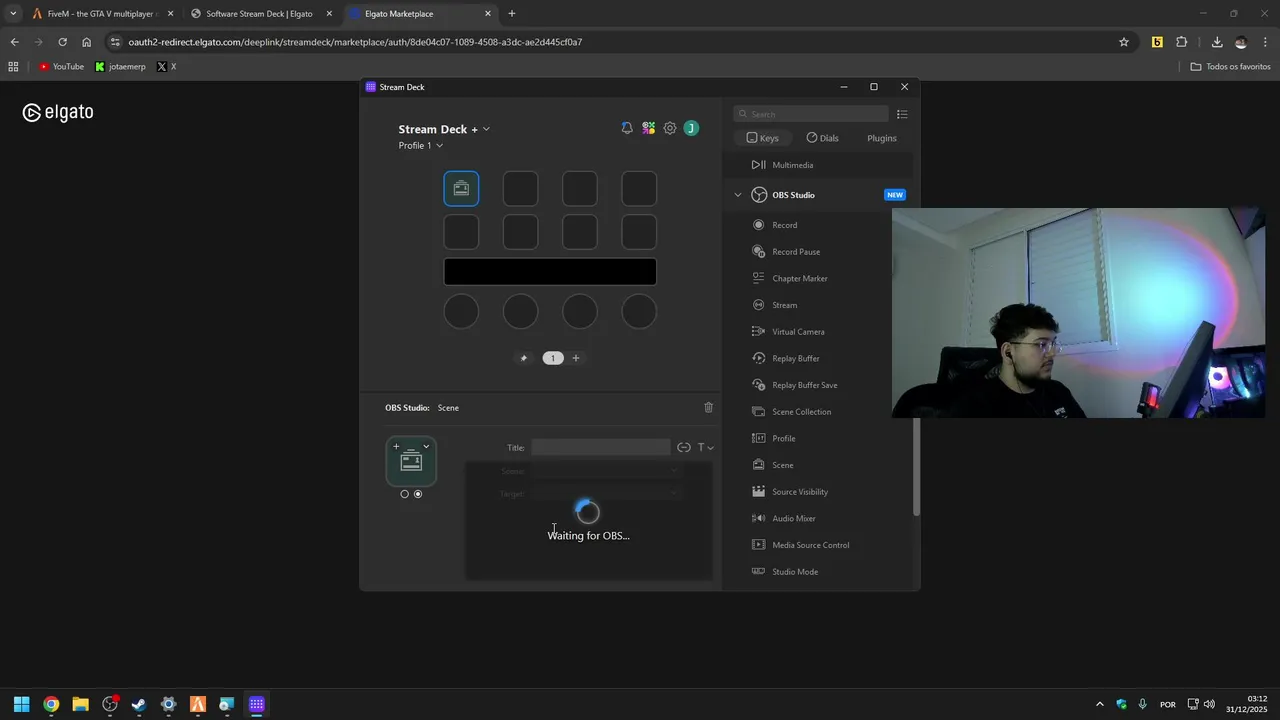Open the green J user account avatar

[x=691, y=128]
